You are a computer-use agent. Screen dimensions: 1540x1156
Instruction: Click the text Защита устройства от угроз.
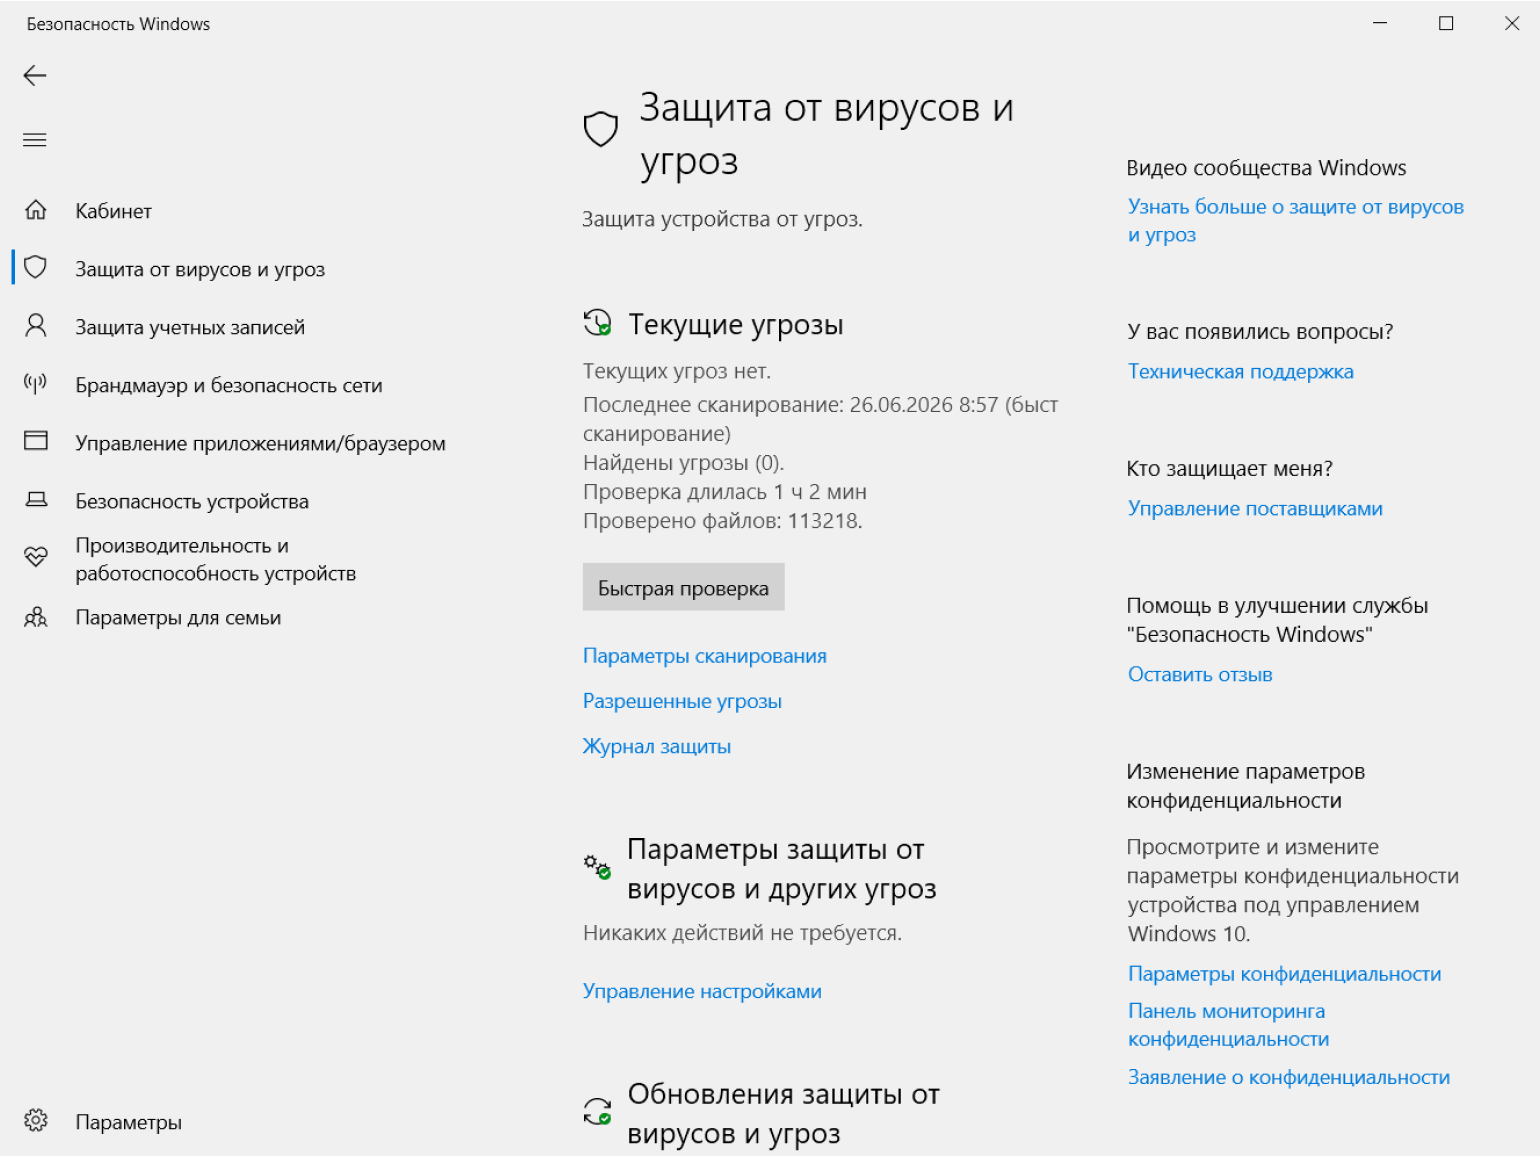tap(722, 219)
